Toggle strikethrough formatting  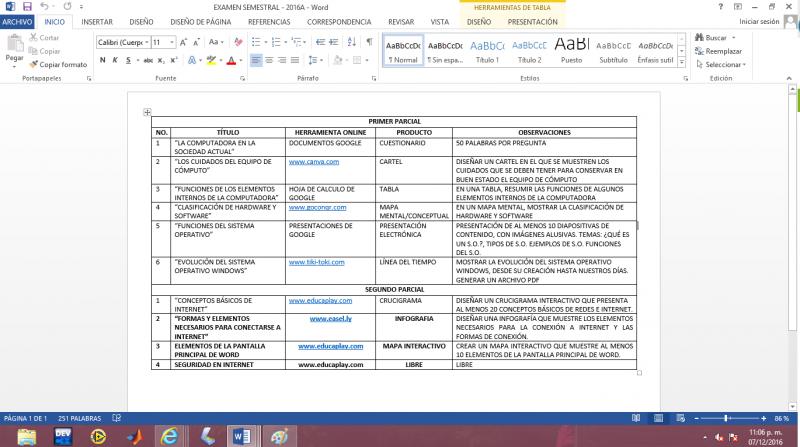click(x=148, y=60)
